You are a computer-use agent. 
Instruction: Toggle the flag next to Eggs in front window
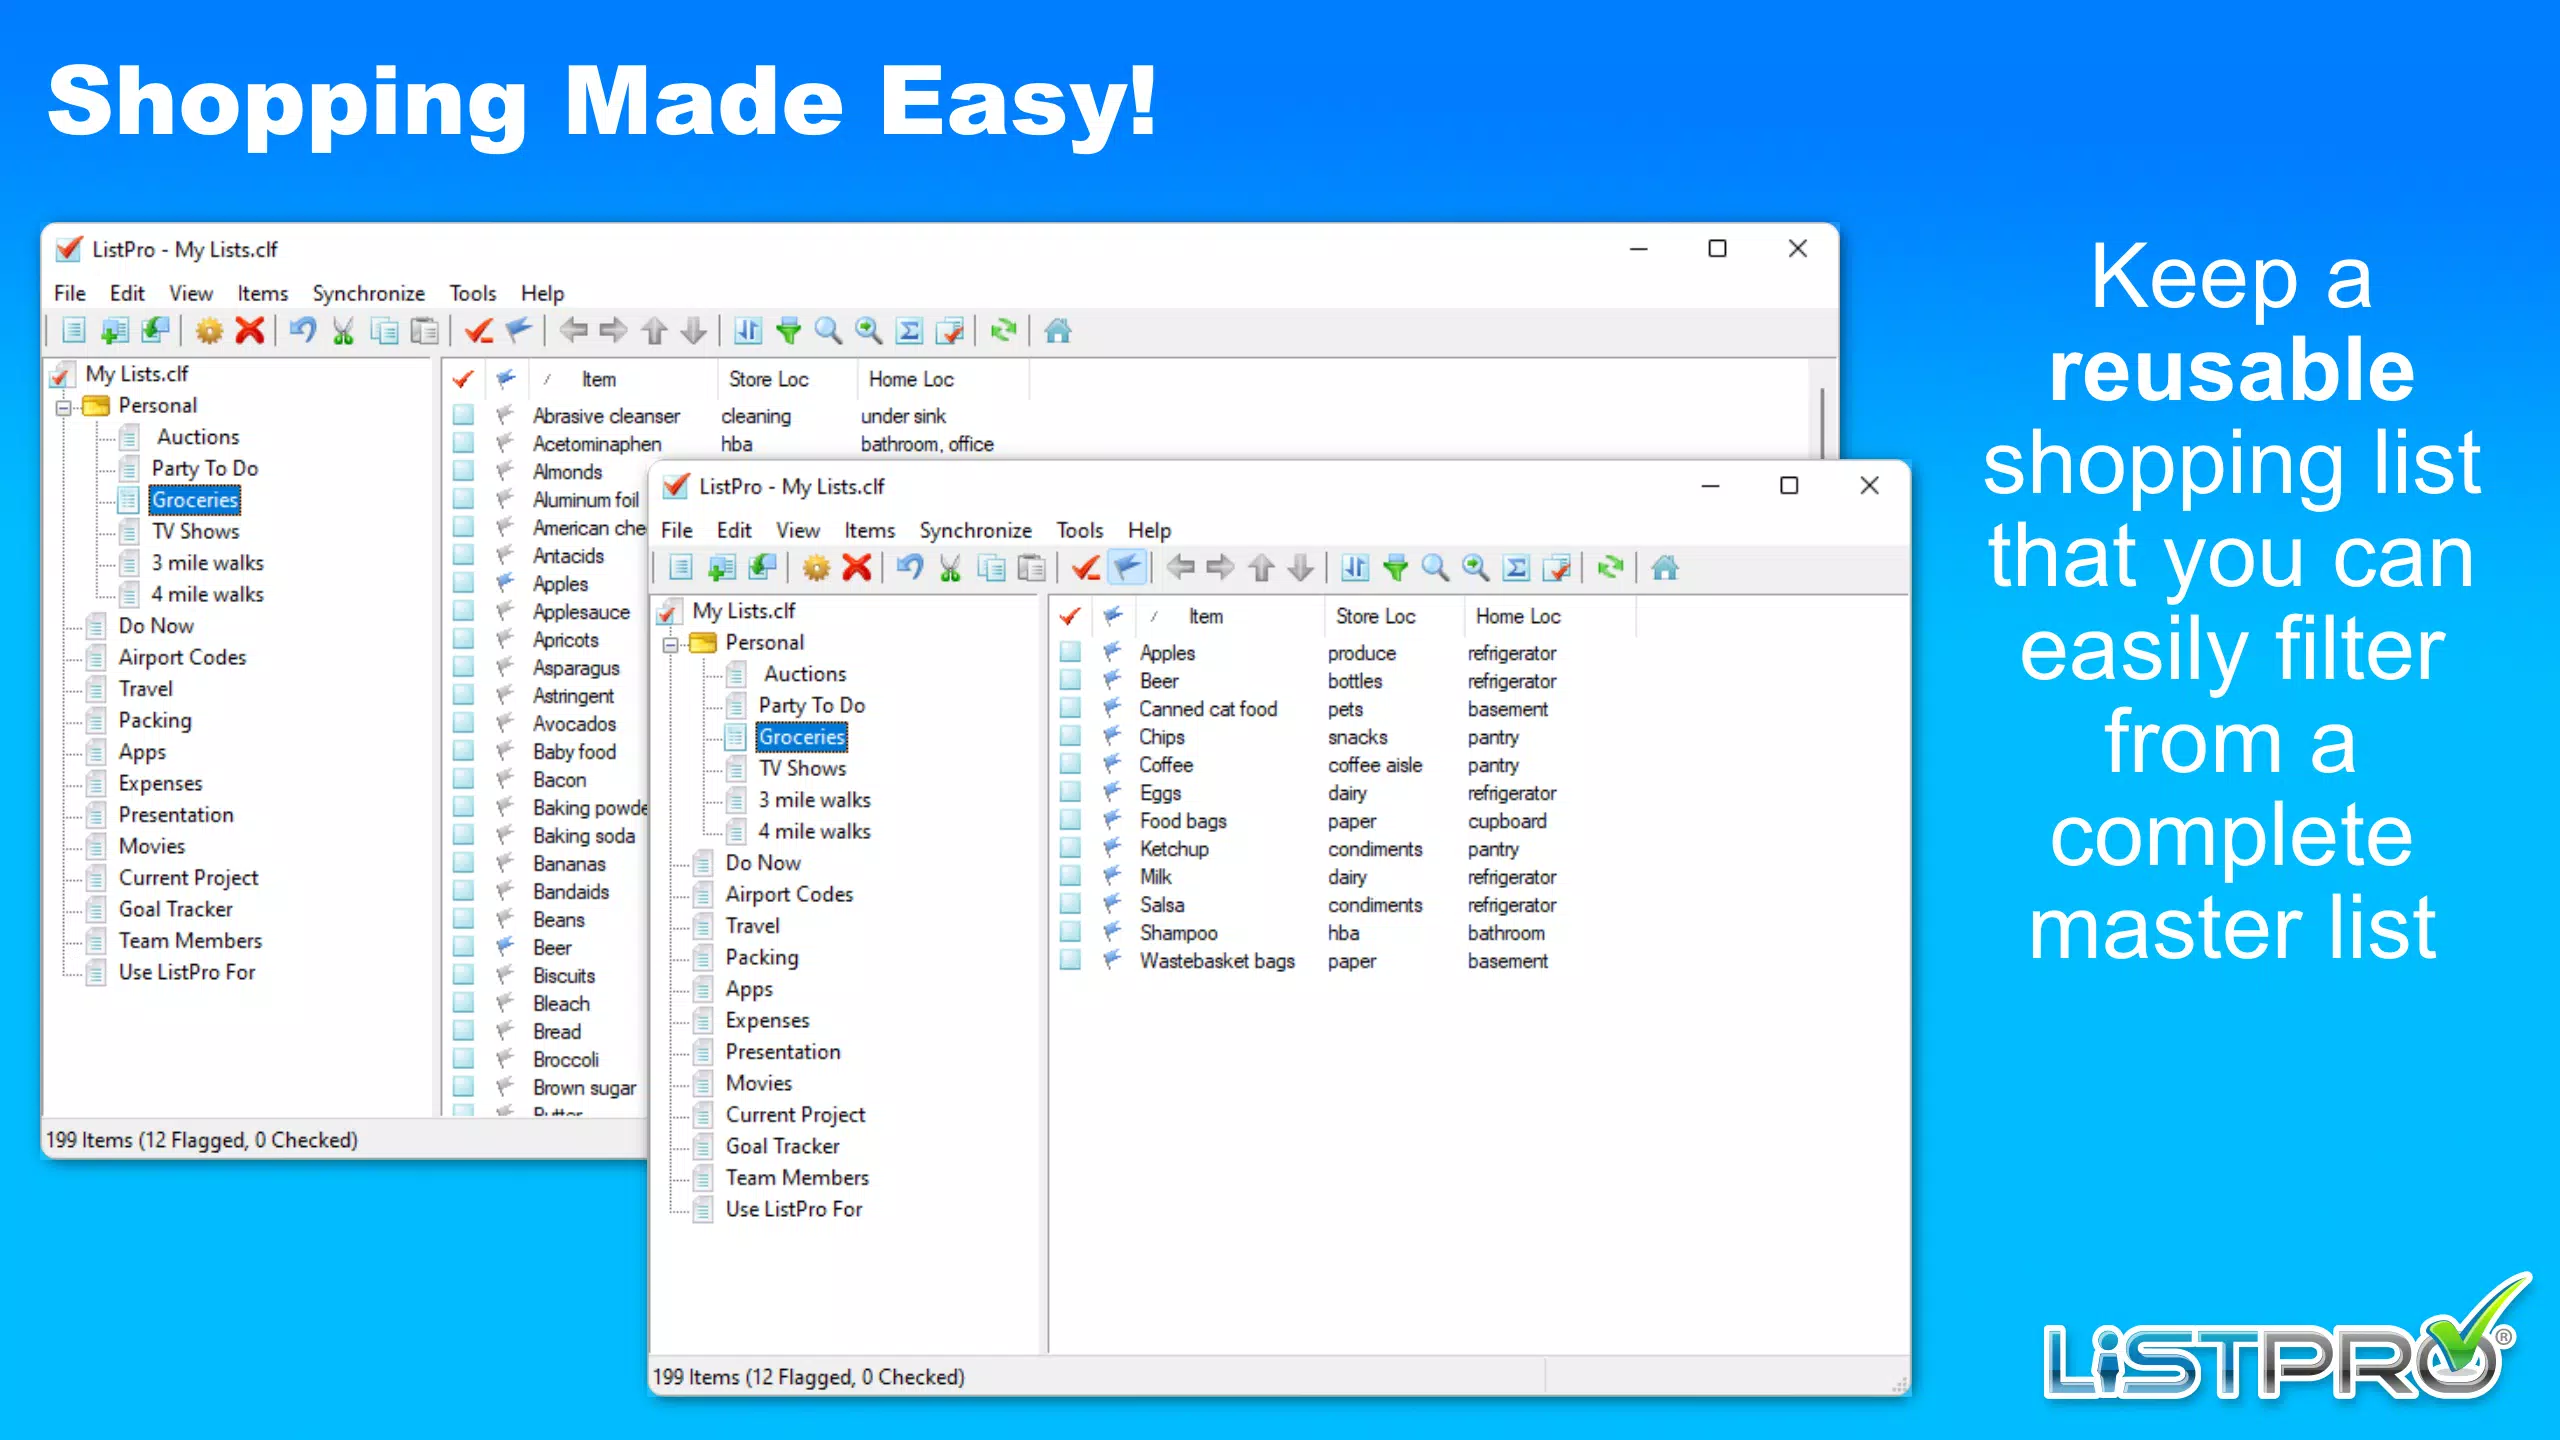pos(1111,792)
